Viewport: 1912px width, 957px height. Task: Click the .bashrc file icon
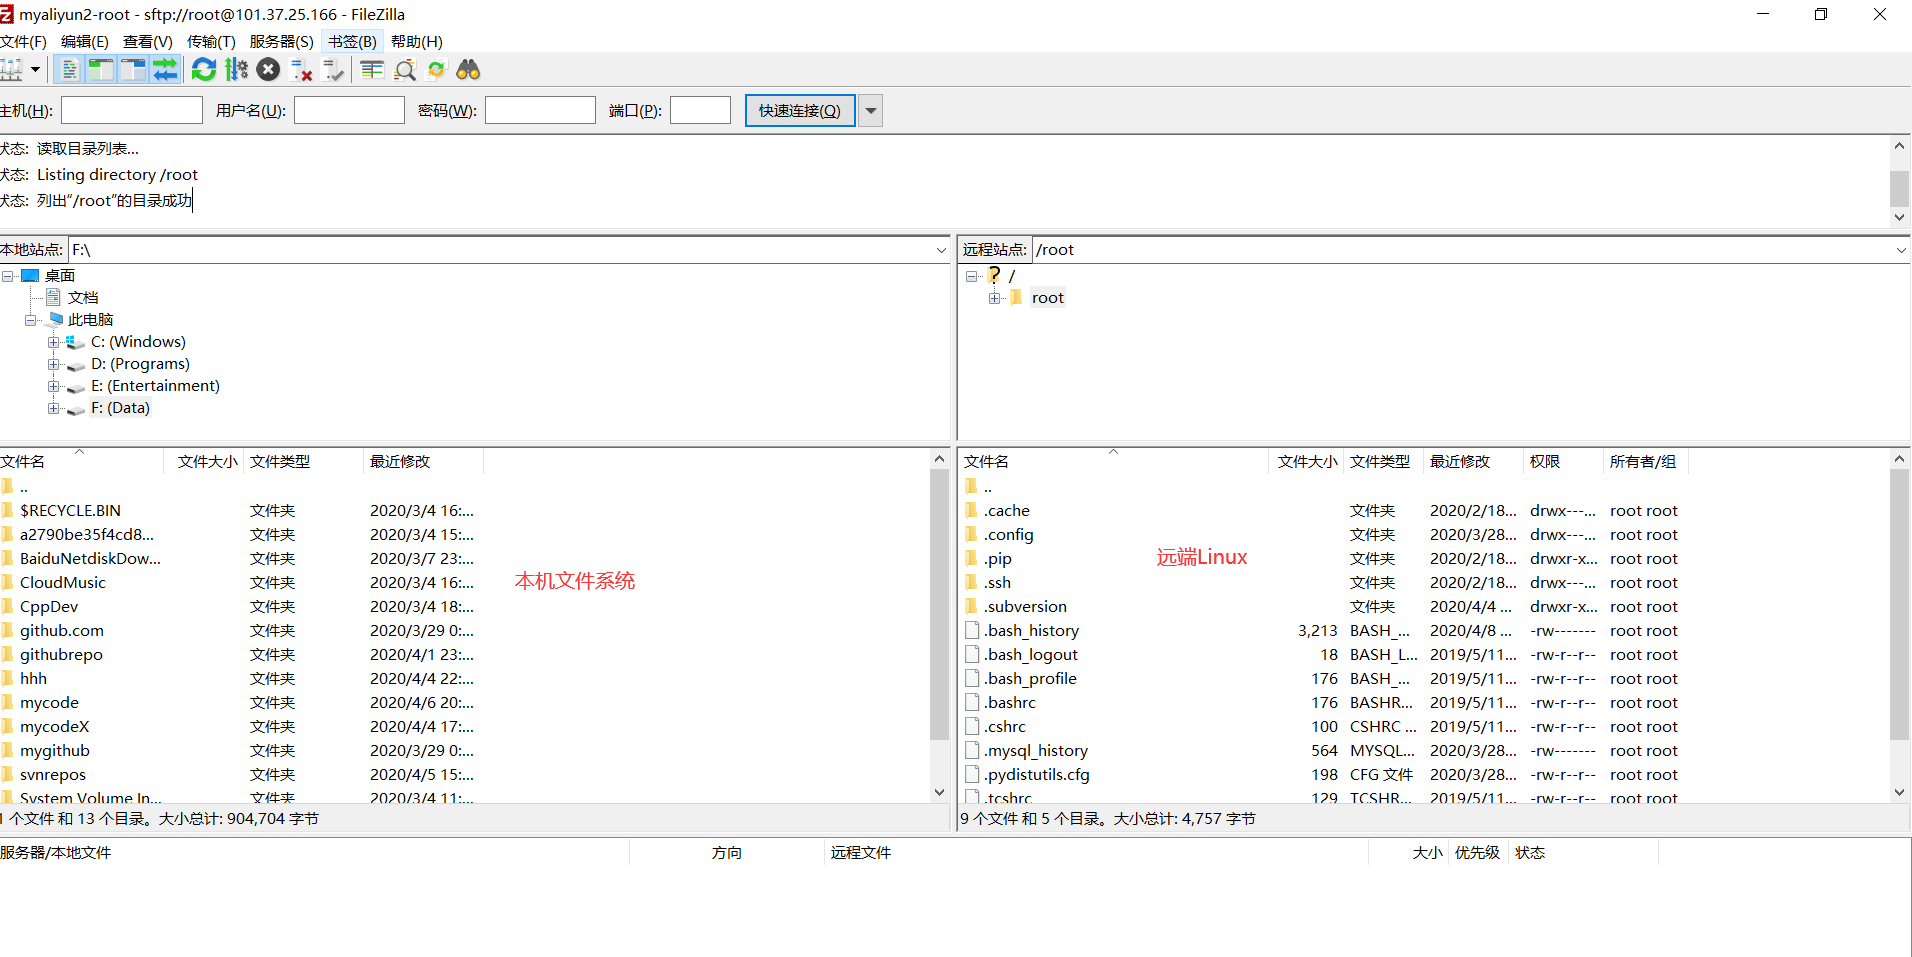(x=972, y=702)
